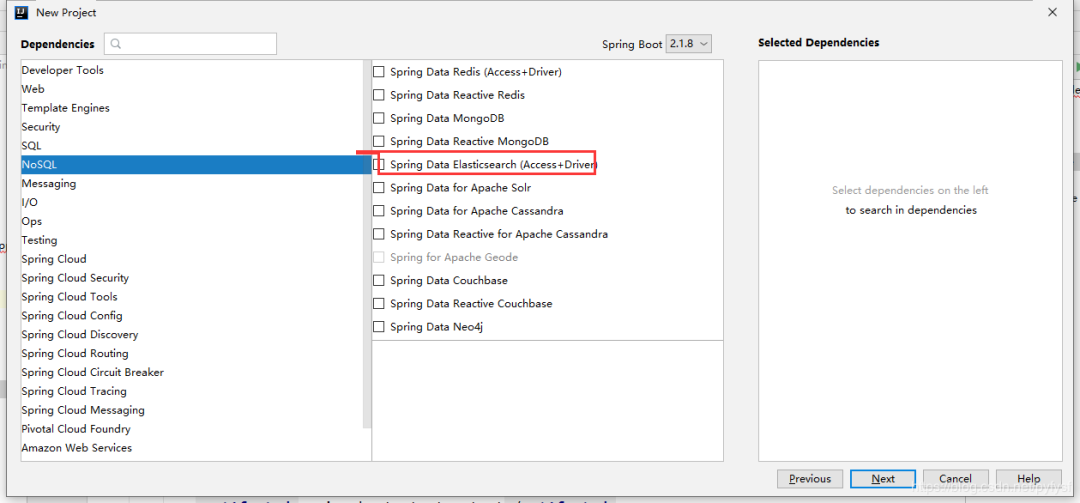Go back with the Previous button
The height and width of the screenshot is (503, 1080).
coord(810,479)
